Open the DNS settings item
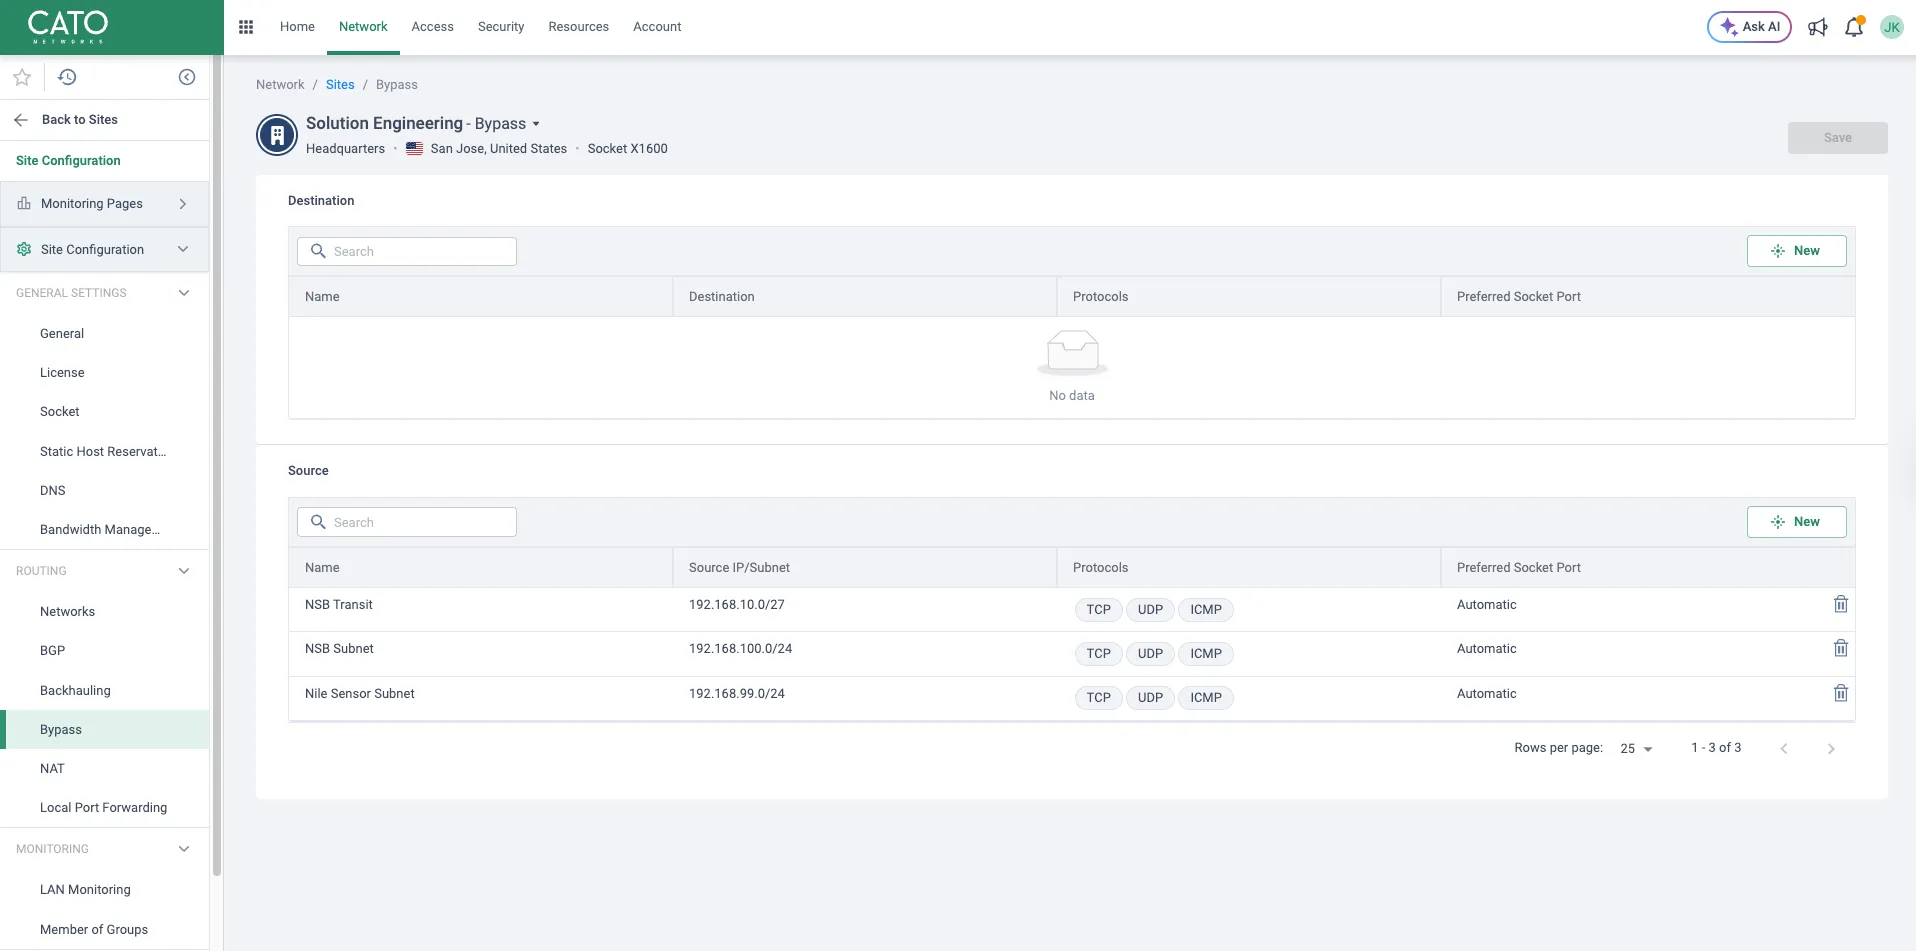 click(x=52, y=491)
